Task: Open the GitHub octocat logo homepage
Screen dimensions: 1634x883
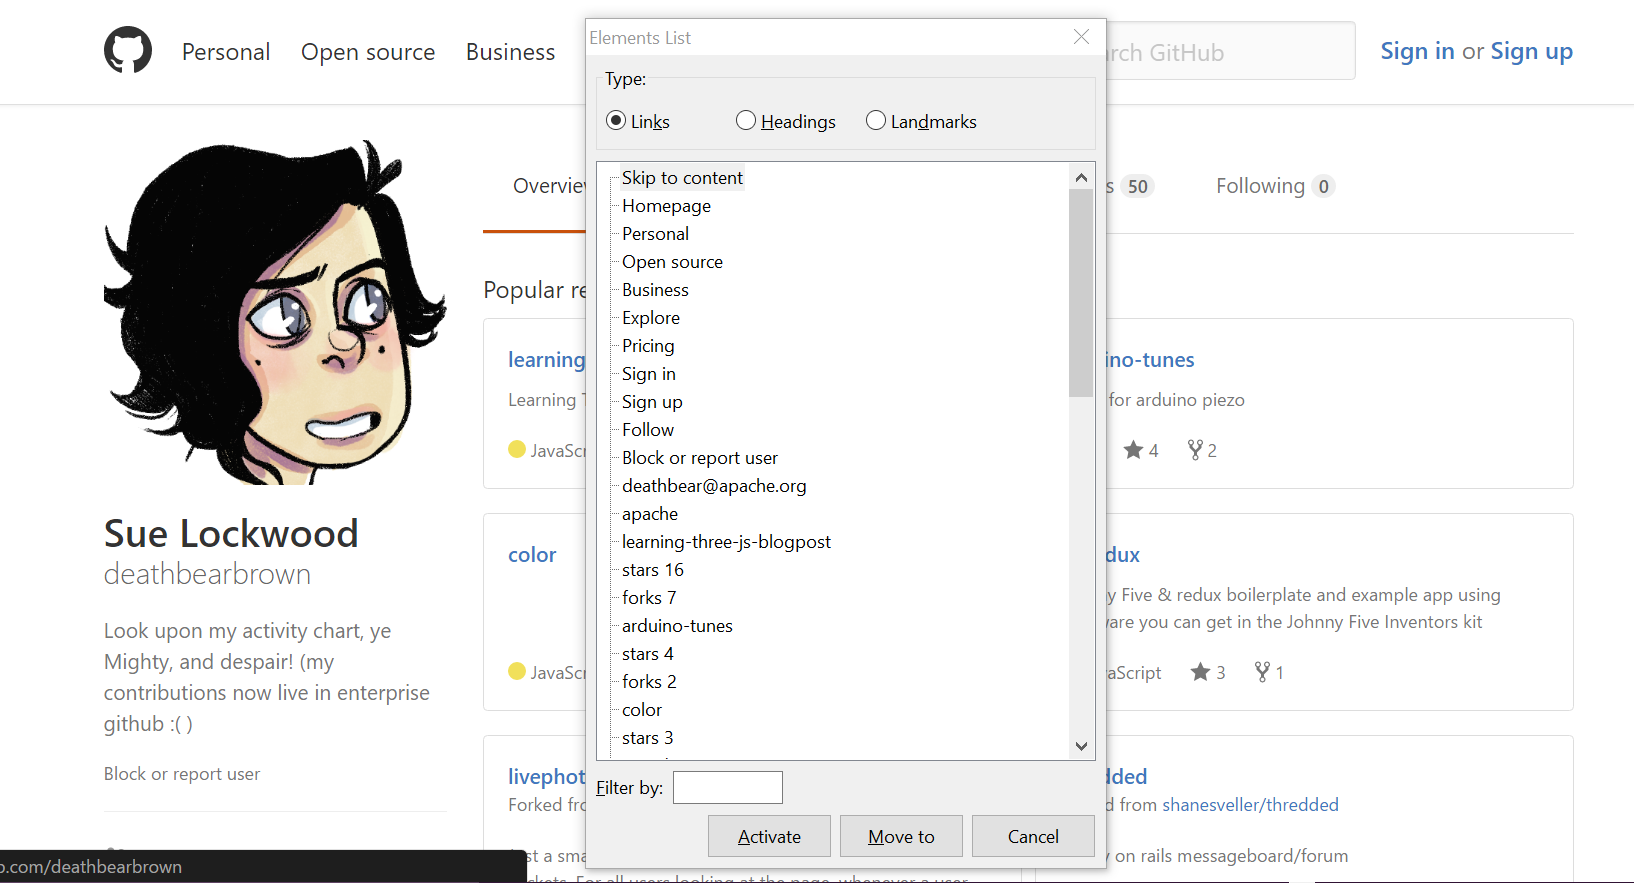Action: (x=128, y=51)
